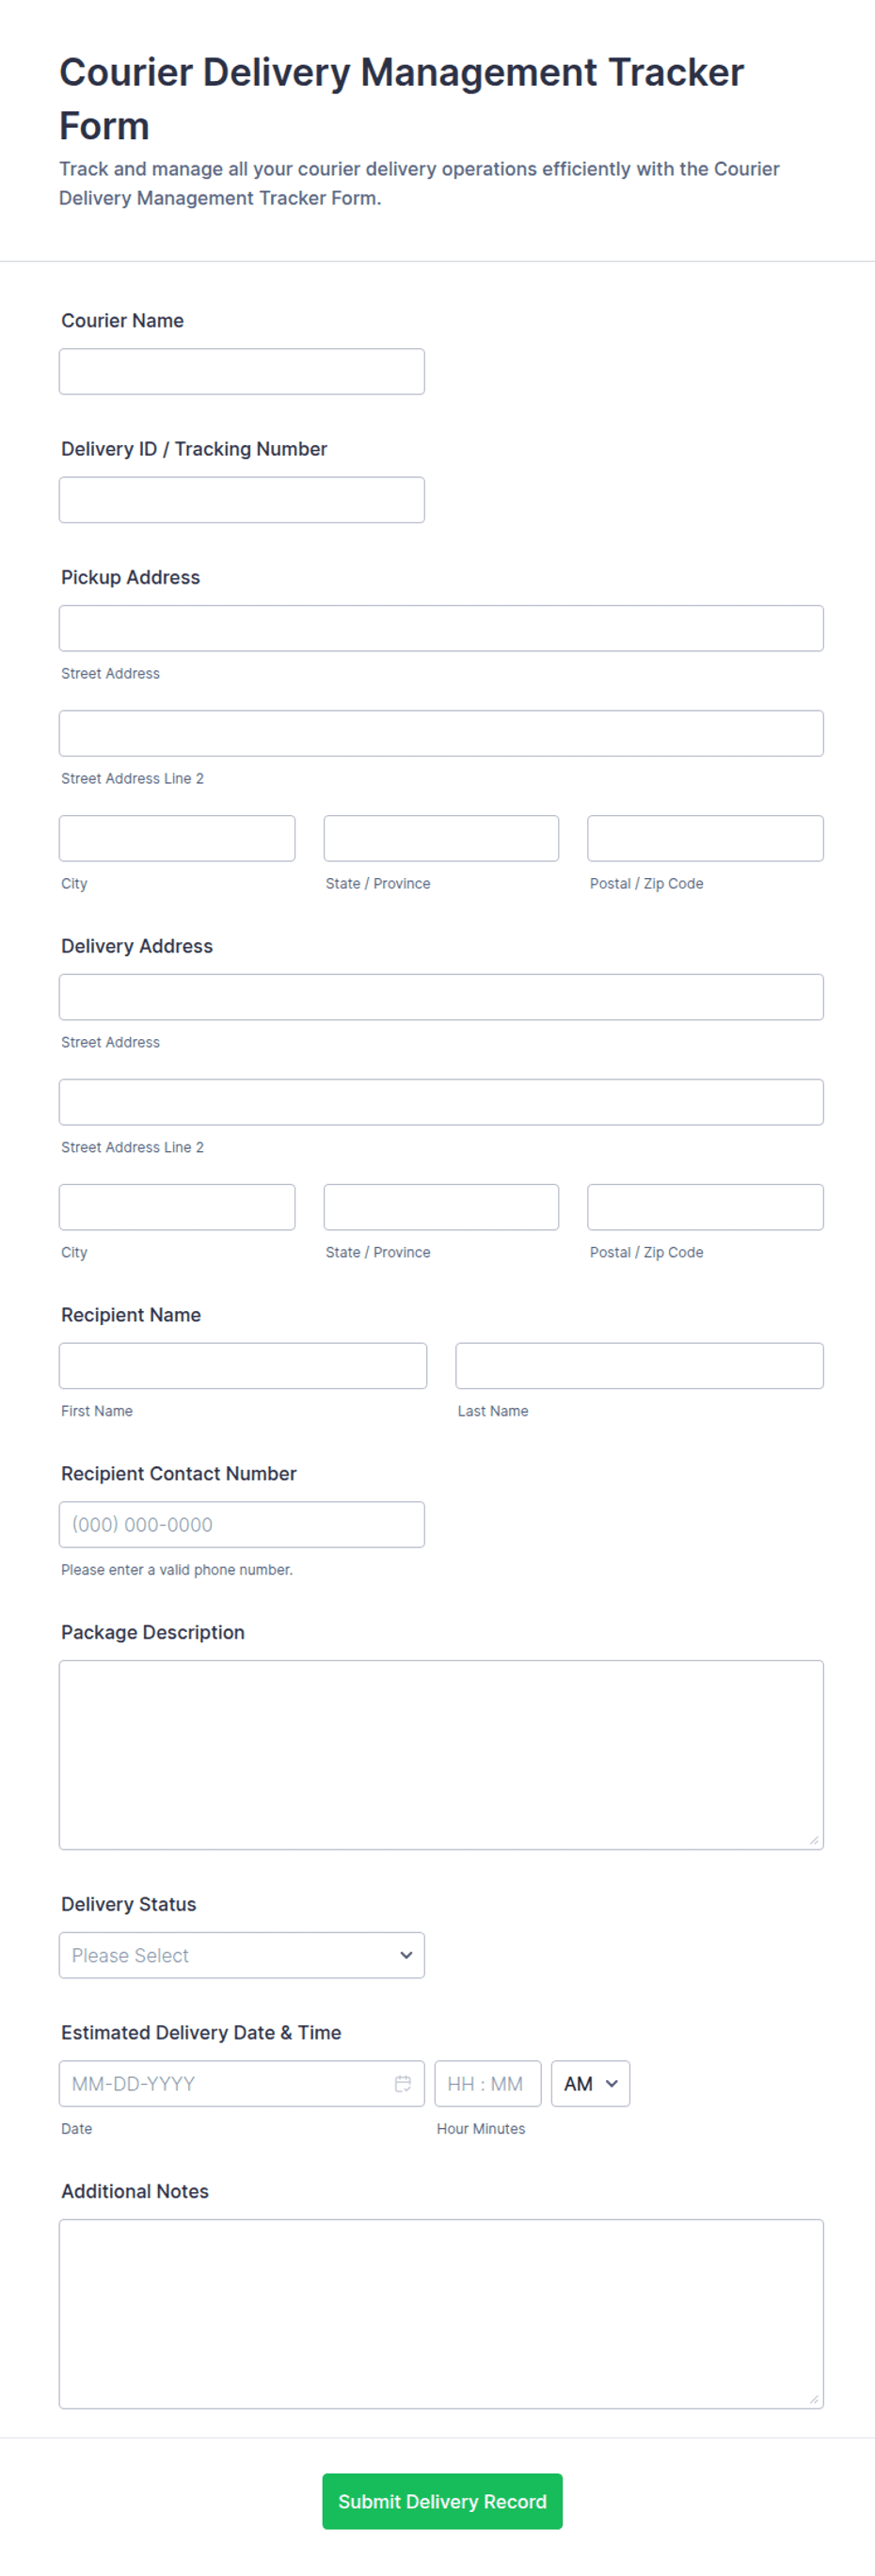875x2576 pixels.
Task: Click the Additional Notes text area
Action: point(441,2314)
